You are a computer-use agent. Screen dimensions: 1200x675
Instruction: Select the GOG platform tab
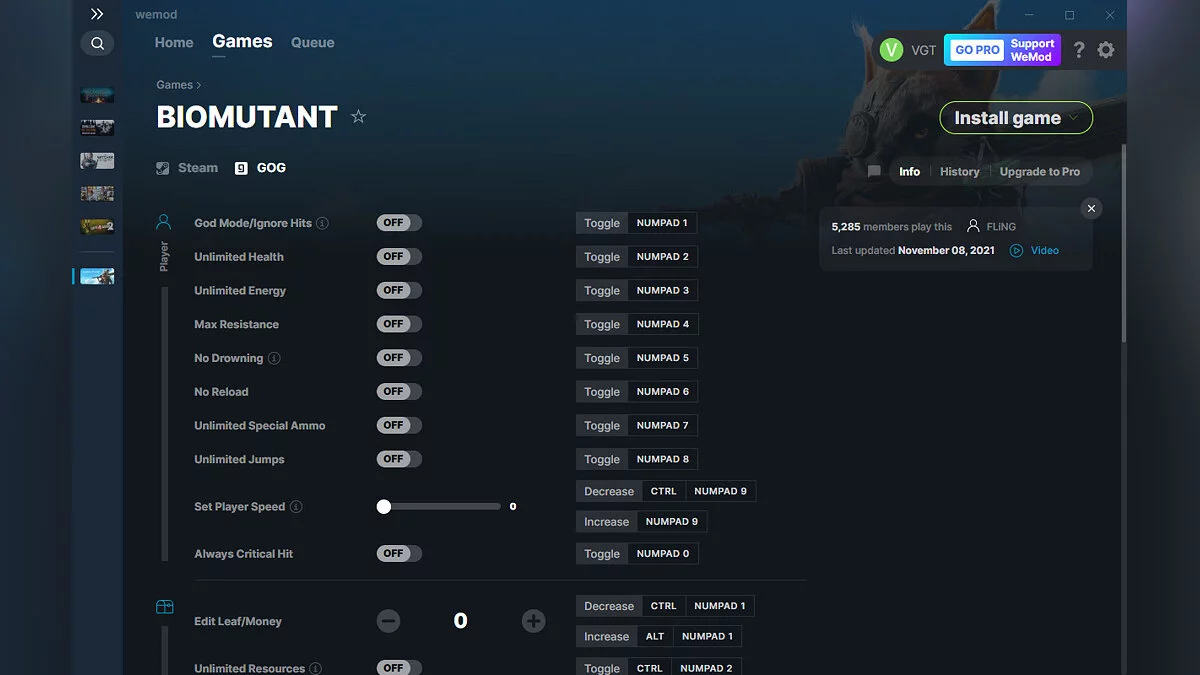click(260, 168)
